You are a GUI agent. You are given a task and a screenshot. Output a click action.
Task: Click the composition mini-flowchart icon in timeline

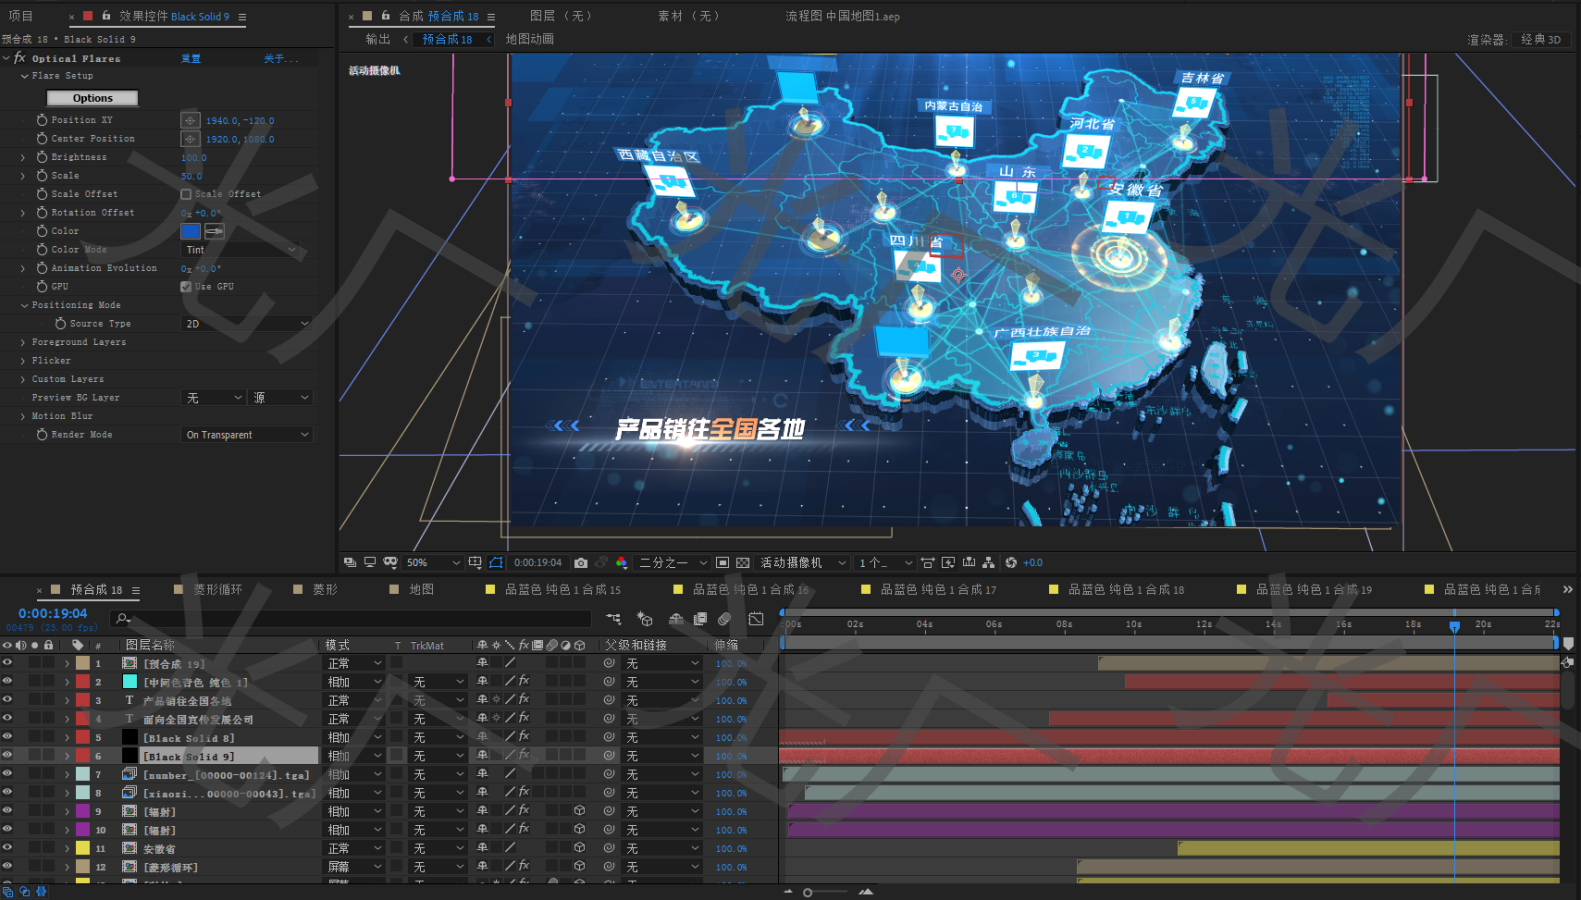tap(613, 619)
